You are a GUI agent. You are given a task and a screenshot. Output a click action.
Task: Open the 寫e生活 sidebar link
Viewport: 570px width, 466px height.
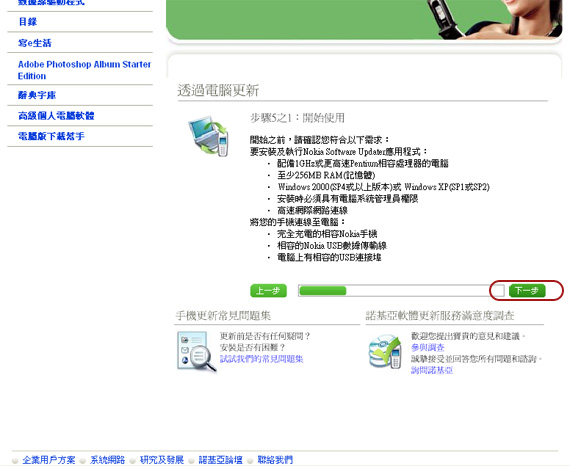click(35, 43)
